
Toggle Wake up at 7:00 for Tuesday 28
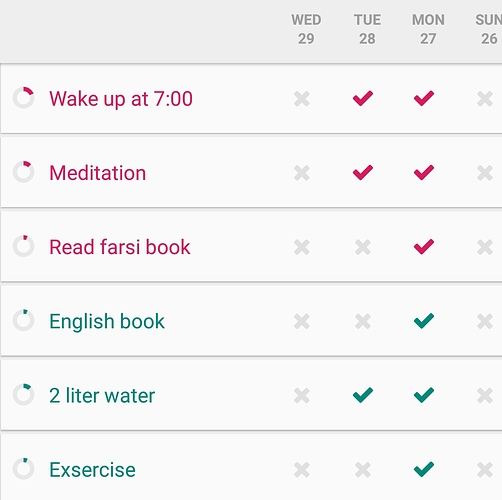click(x=363, y=98)
